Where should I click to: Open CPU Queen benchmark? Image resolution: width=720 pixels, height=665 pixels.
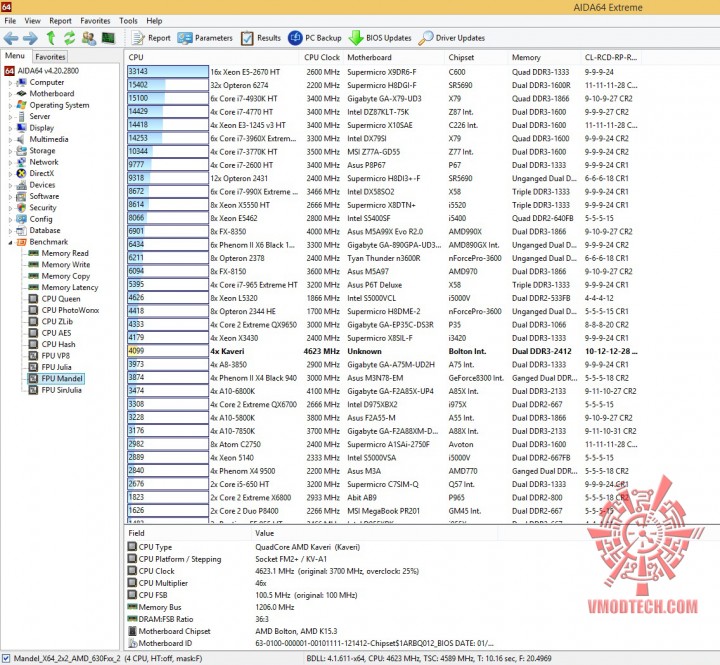(61, 299)
